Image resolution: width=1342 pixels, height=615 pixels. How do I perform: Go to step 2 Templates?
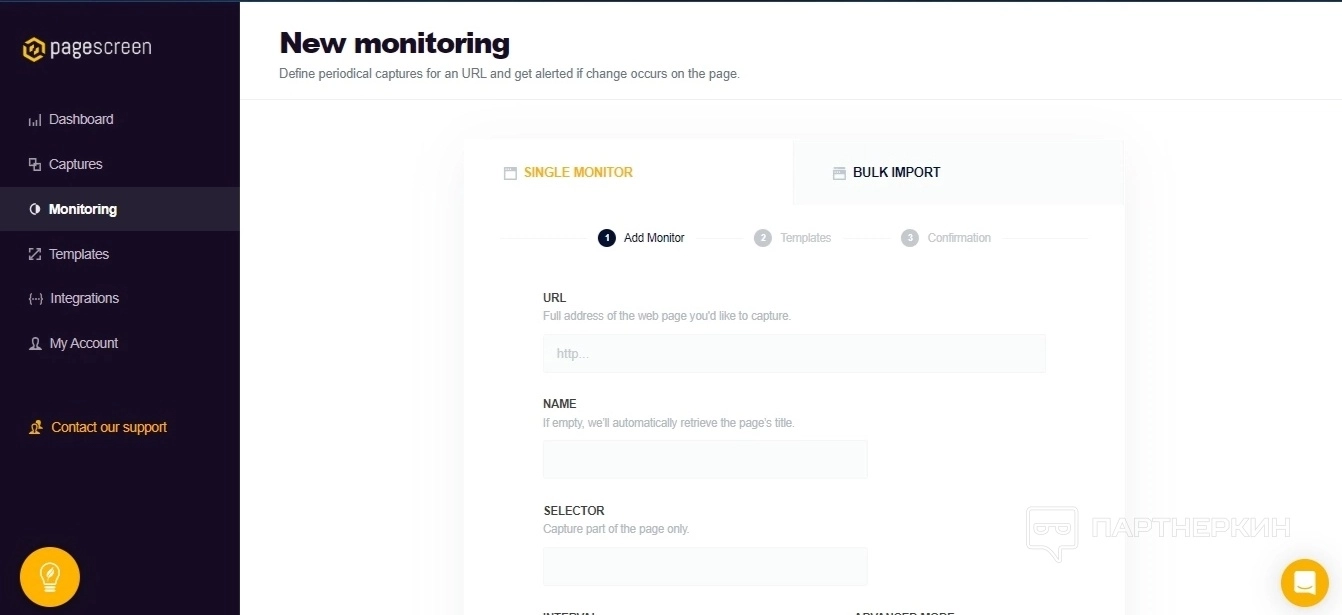click(794, 238)
